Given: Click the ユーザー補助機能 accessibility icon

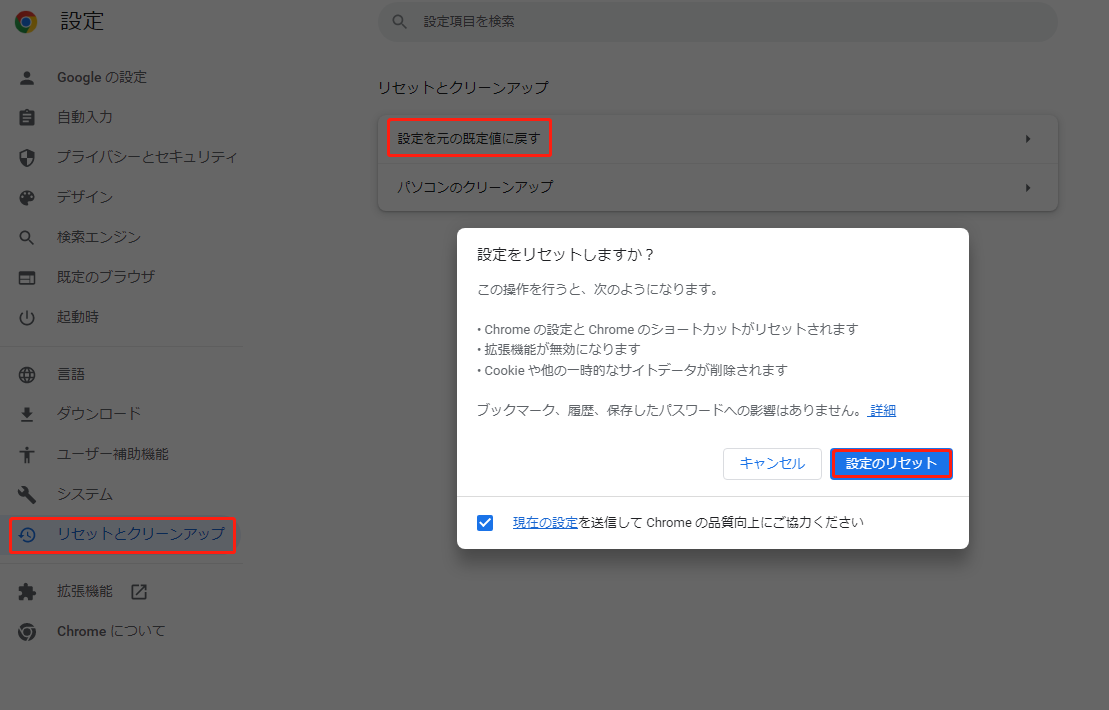Looking at the screenshot, I should click(x=27, y=455).
